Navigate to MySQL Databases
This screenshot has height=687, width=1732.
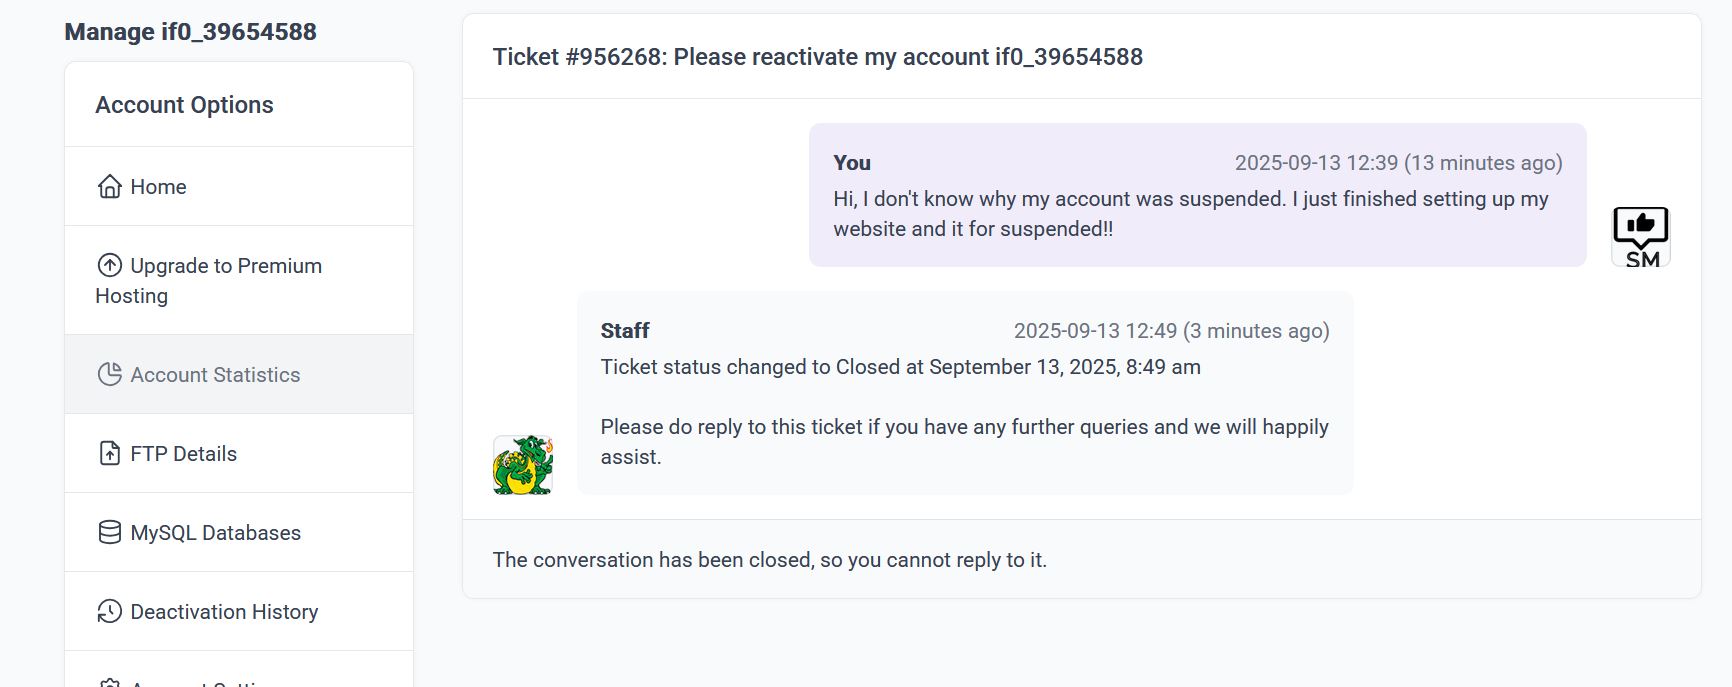(215, 533)
